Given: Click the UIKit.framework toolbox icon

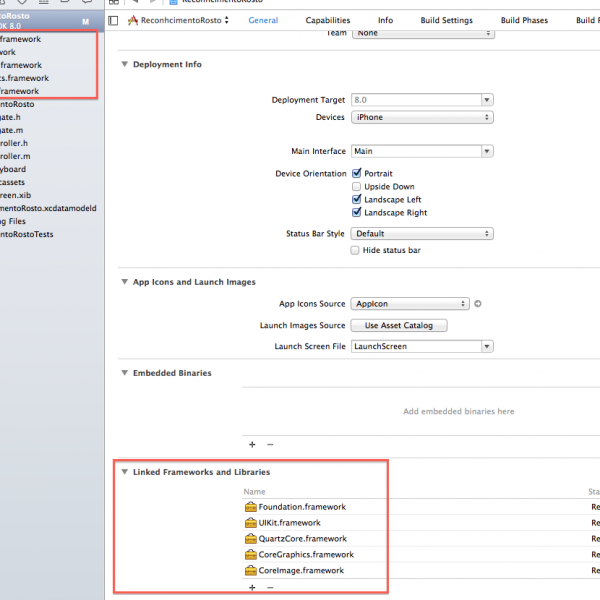Looking at the screenshot, I should 251,523.
